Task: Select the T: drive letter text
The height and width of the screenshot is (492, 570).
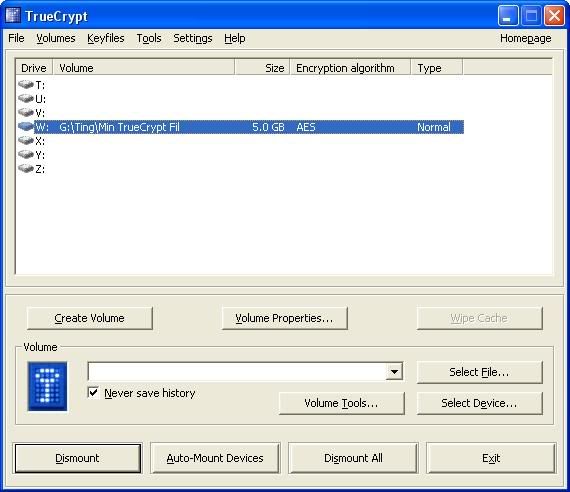Action: pyautogui.click(x=40, y=85)
